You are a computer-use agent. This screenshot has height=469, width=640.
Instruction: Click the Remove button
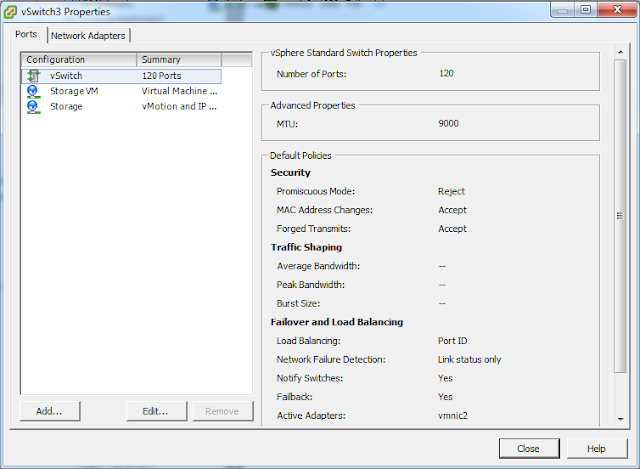click(x=222, y=411)
